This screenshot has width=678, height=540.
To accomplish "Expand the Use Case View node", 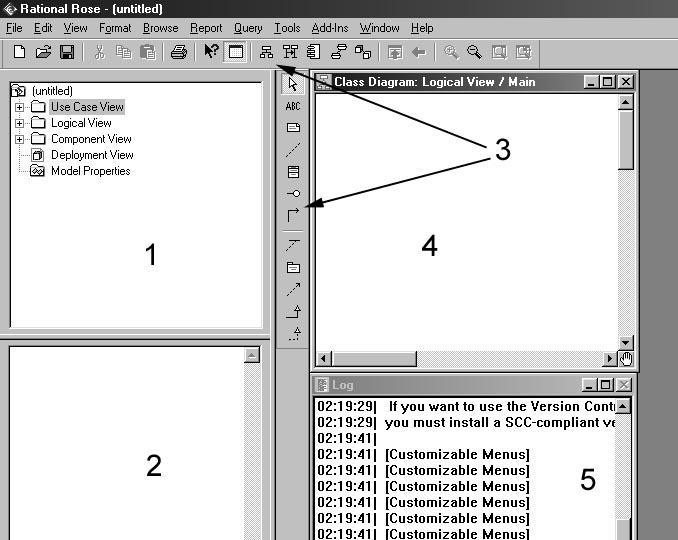I will pyautogui.click(x=19, y=107).
